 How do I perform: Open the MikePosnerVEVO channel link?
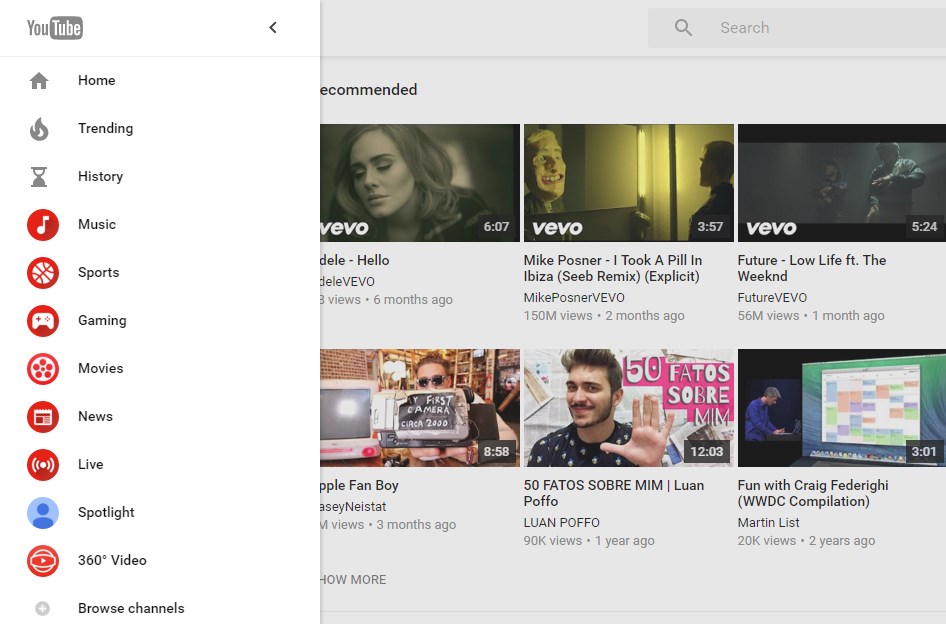574,298
